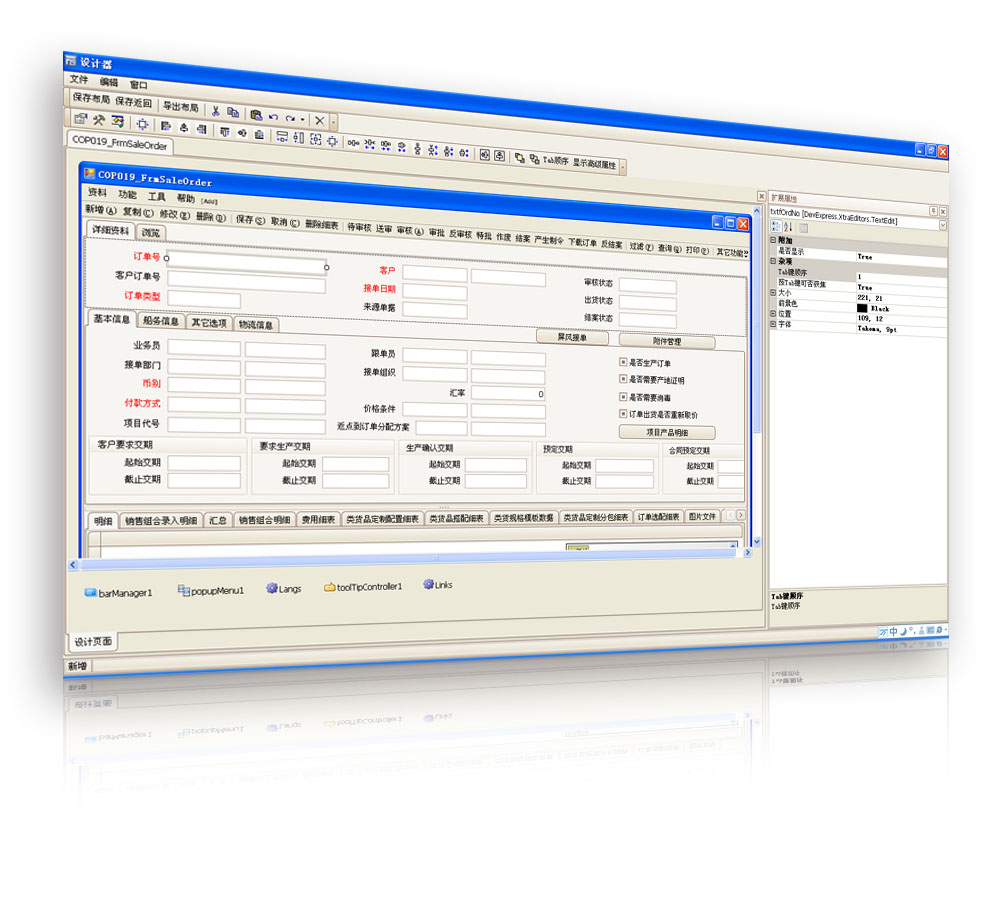Click the Cut scissors icon in toolbar
This screenshot has height=916, width=1000.
[x=215, y=112]
